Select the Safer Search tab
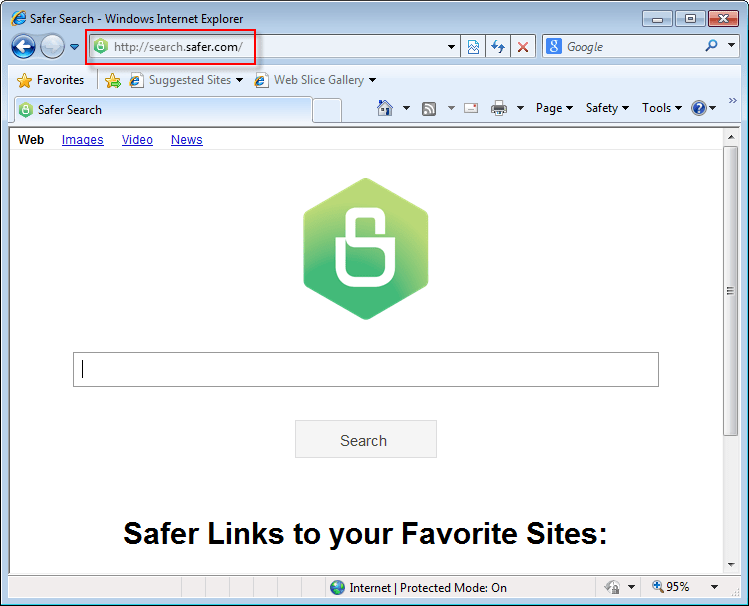 [163, 110]
